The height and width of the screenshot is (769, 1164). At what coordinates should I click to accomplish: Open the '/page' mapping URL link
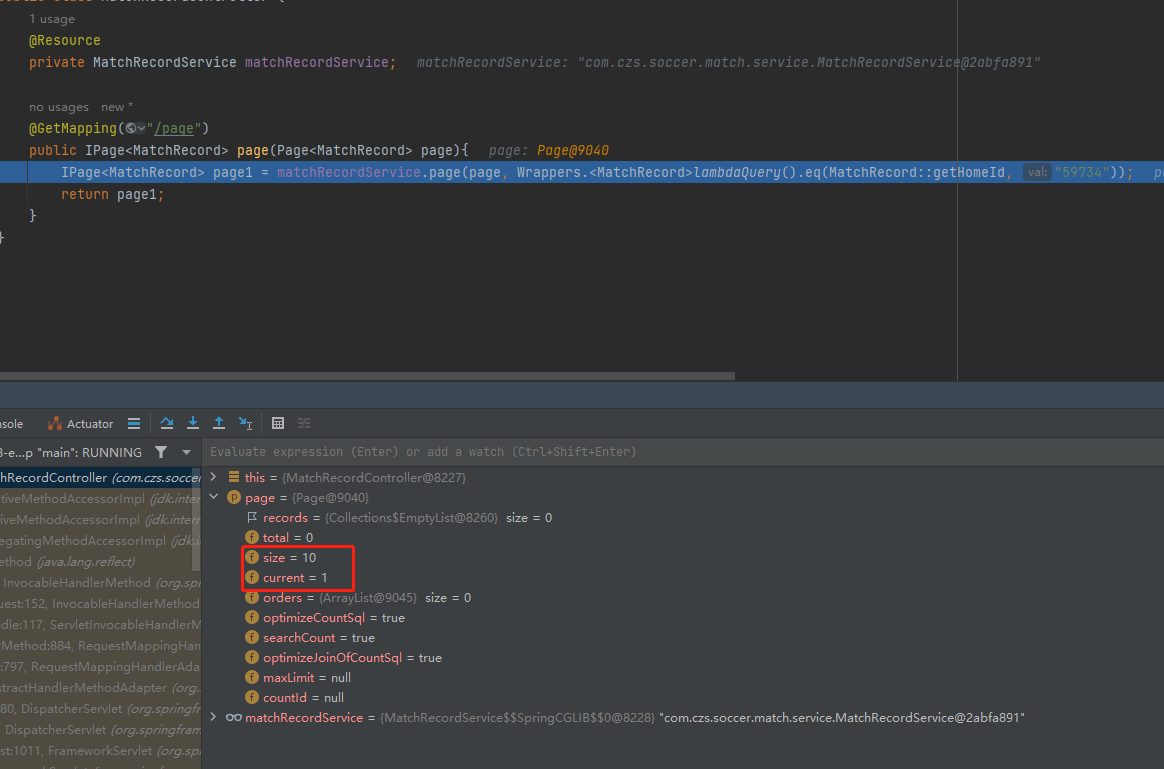tap(176, 128)
